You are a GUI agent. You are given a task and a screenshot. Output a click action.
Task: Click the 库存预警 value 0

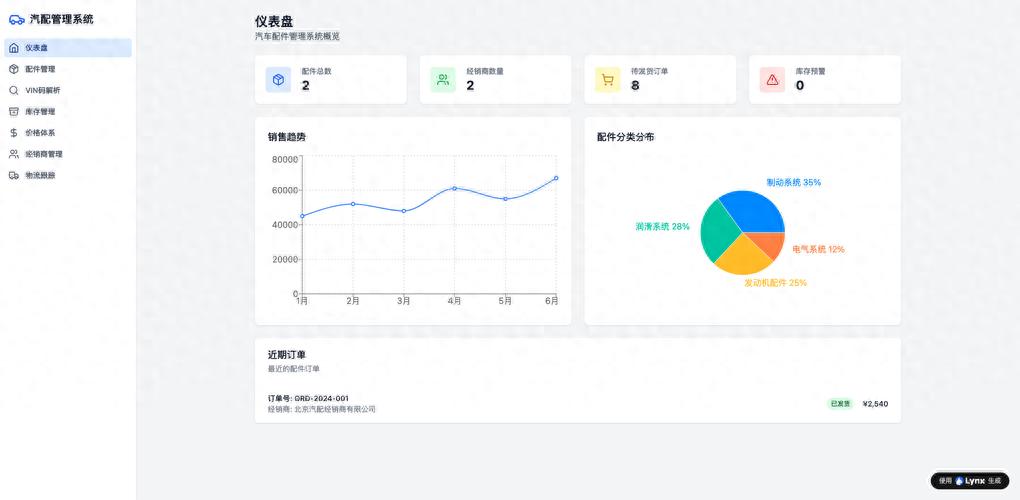[799, 86]
